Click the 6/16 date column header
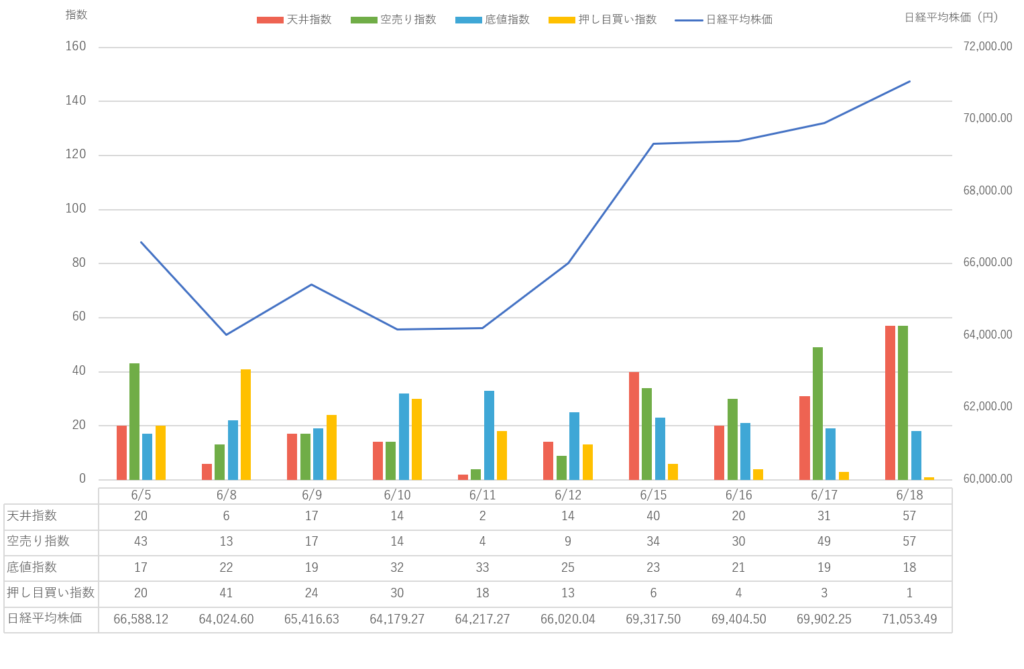1024x669 pixels. pyautogui.click(x=739, y=495)
